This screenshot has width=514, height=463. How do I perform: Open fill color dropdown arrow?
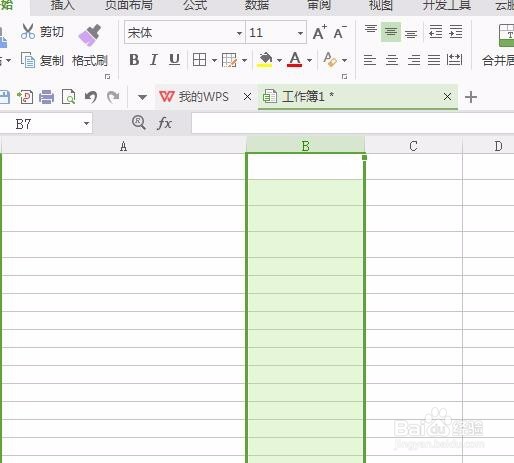279,61
